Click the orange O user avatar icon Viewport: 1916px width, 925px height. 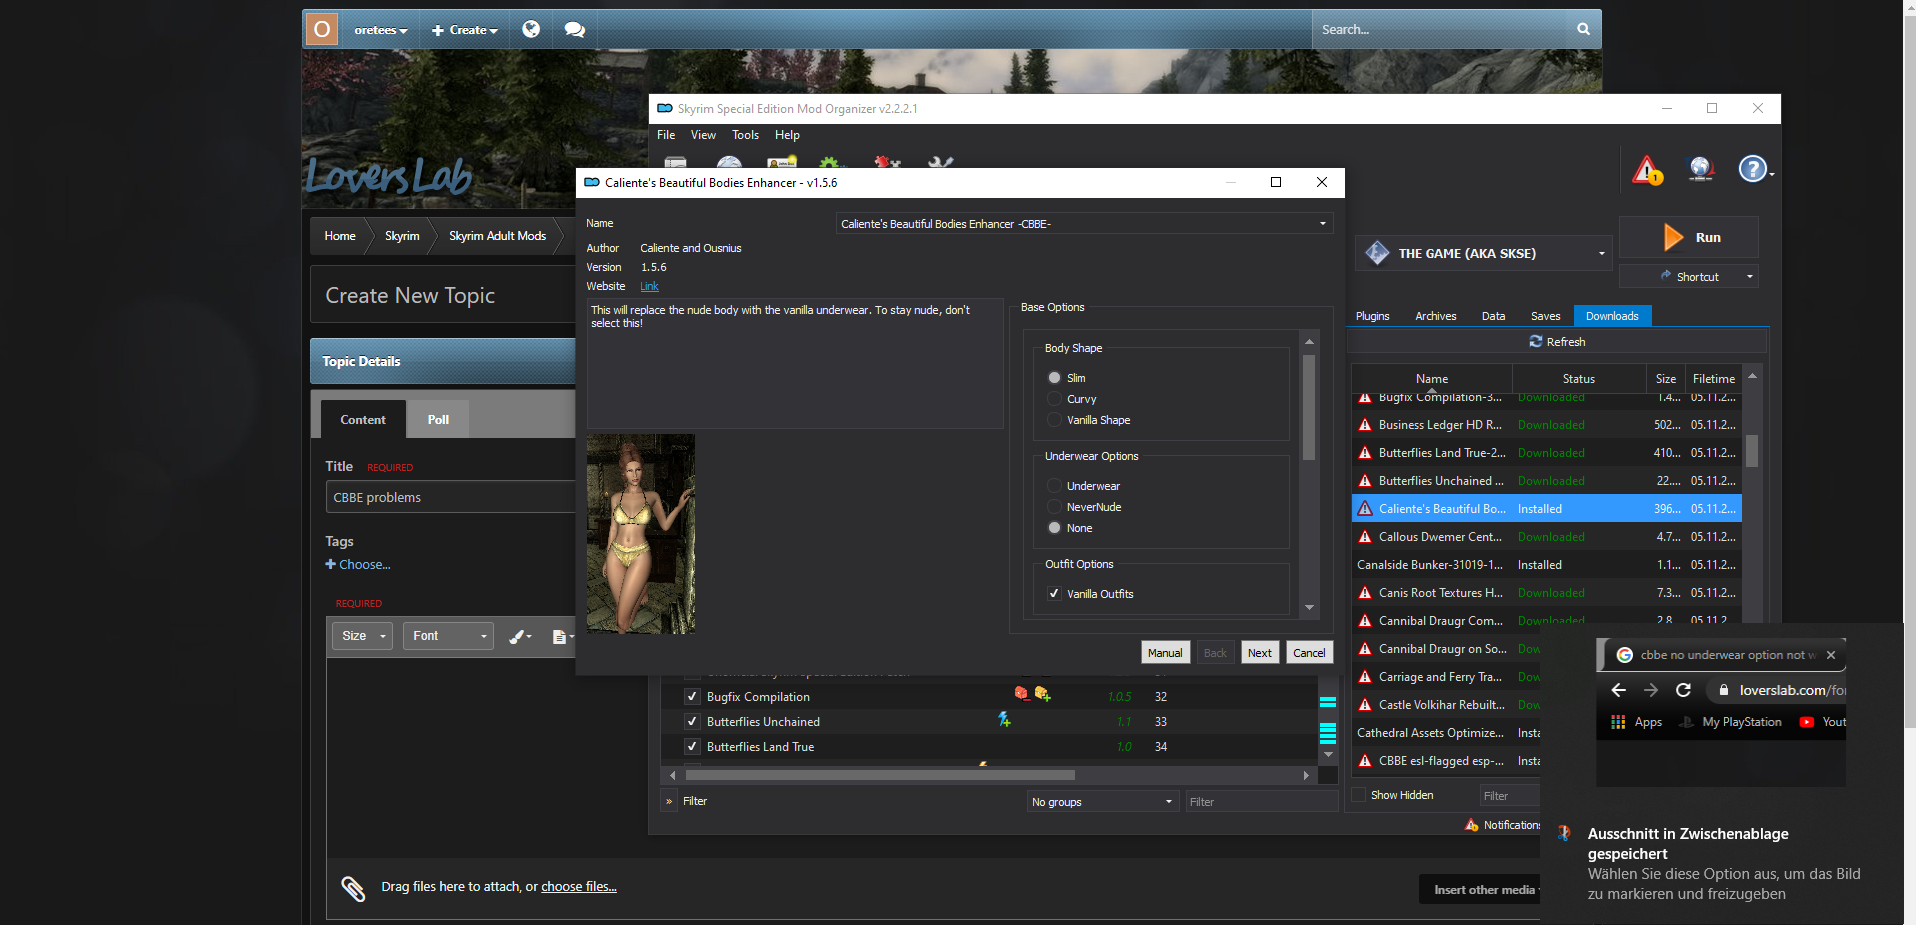click(x=321, y=29)
